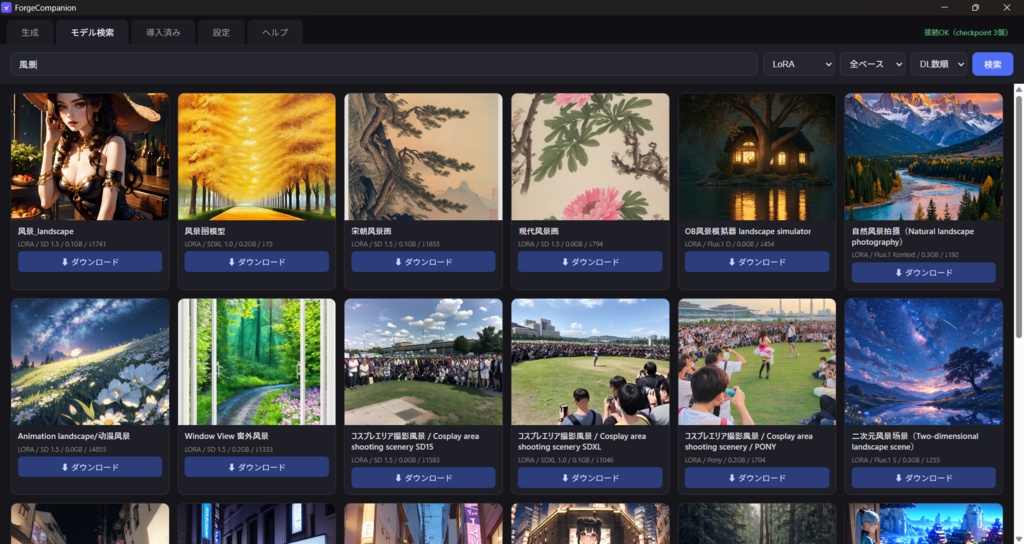
Task: Open the starry daisy field thumbnail
Action: coord(90,362)
